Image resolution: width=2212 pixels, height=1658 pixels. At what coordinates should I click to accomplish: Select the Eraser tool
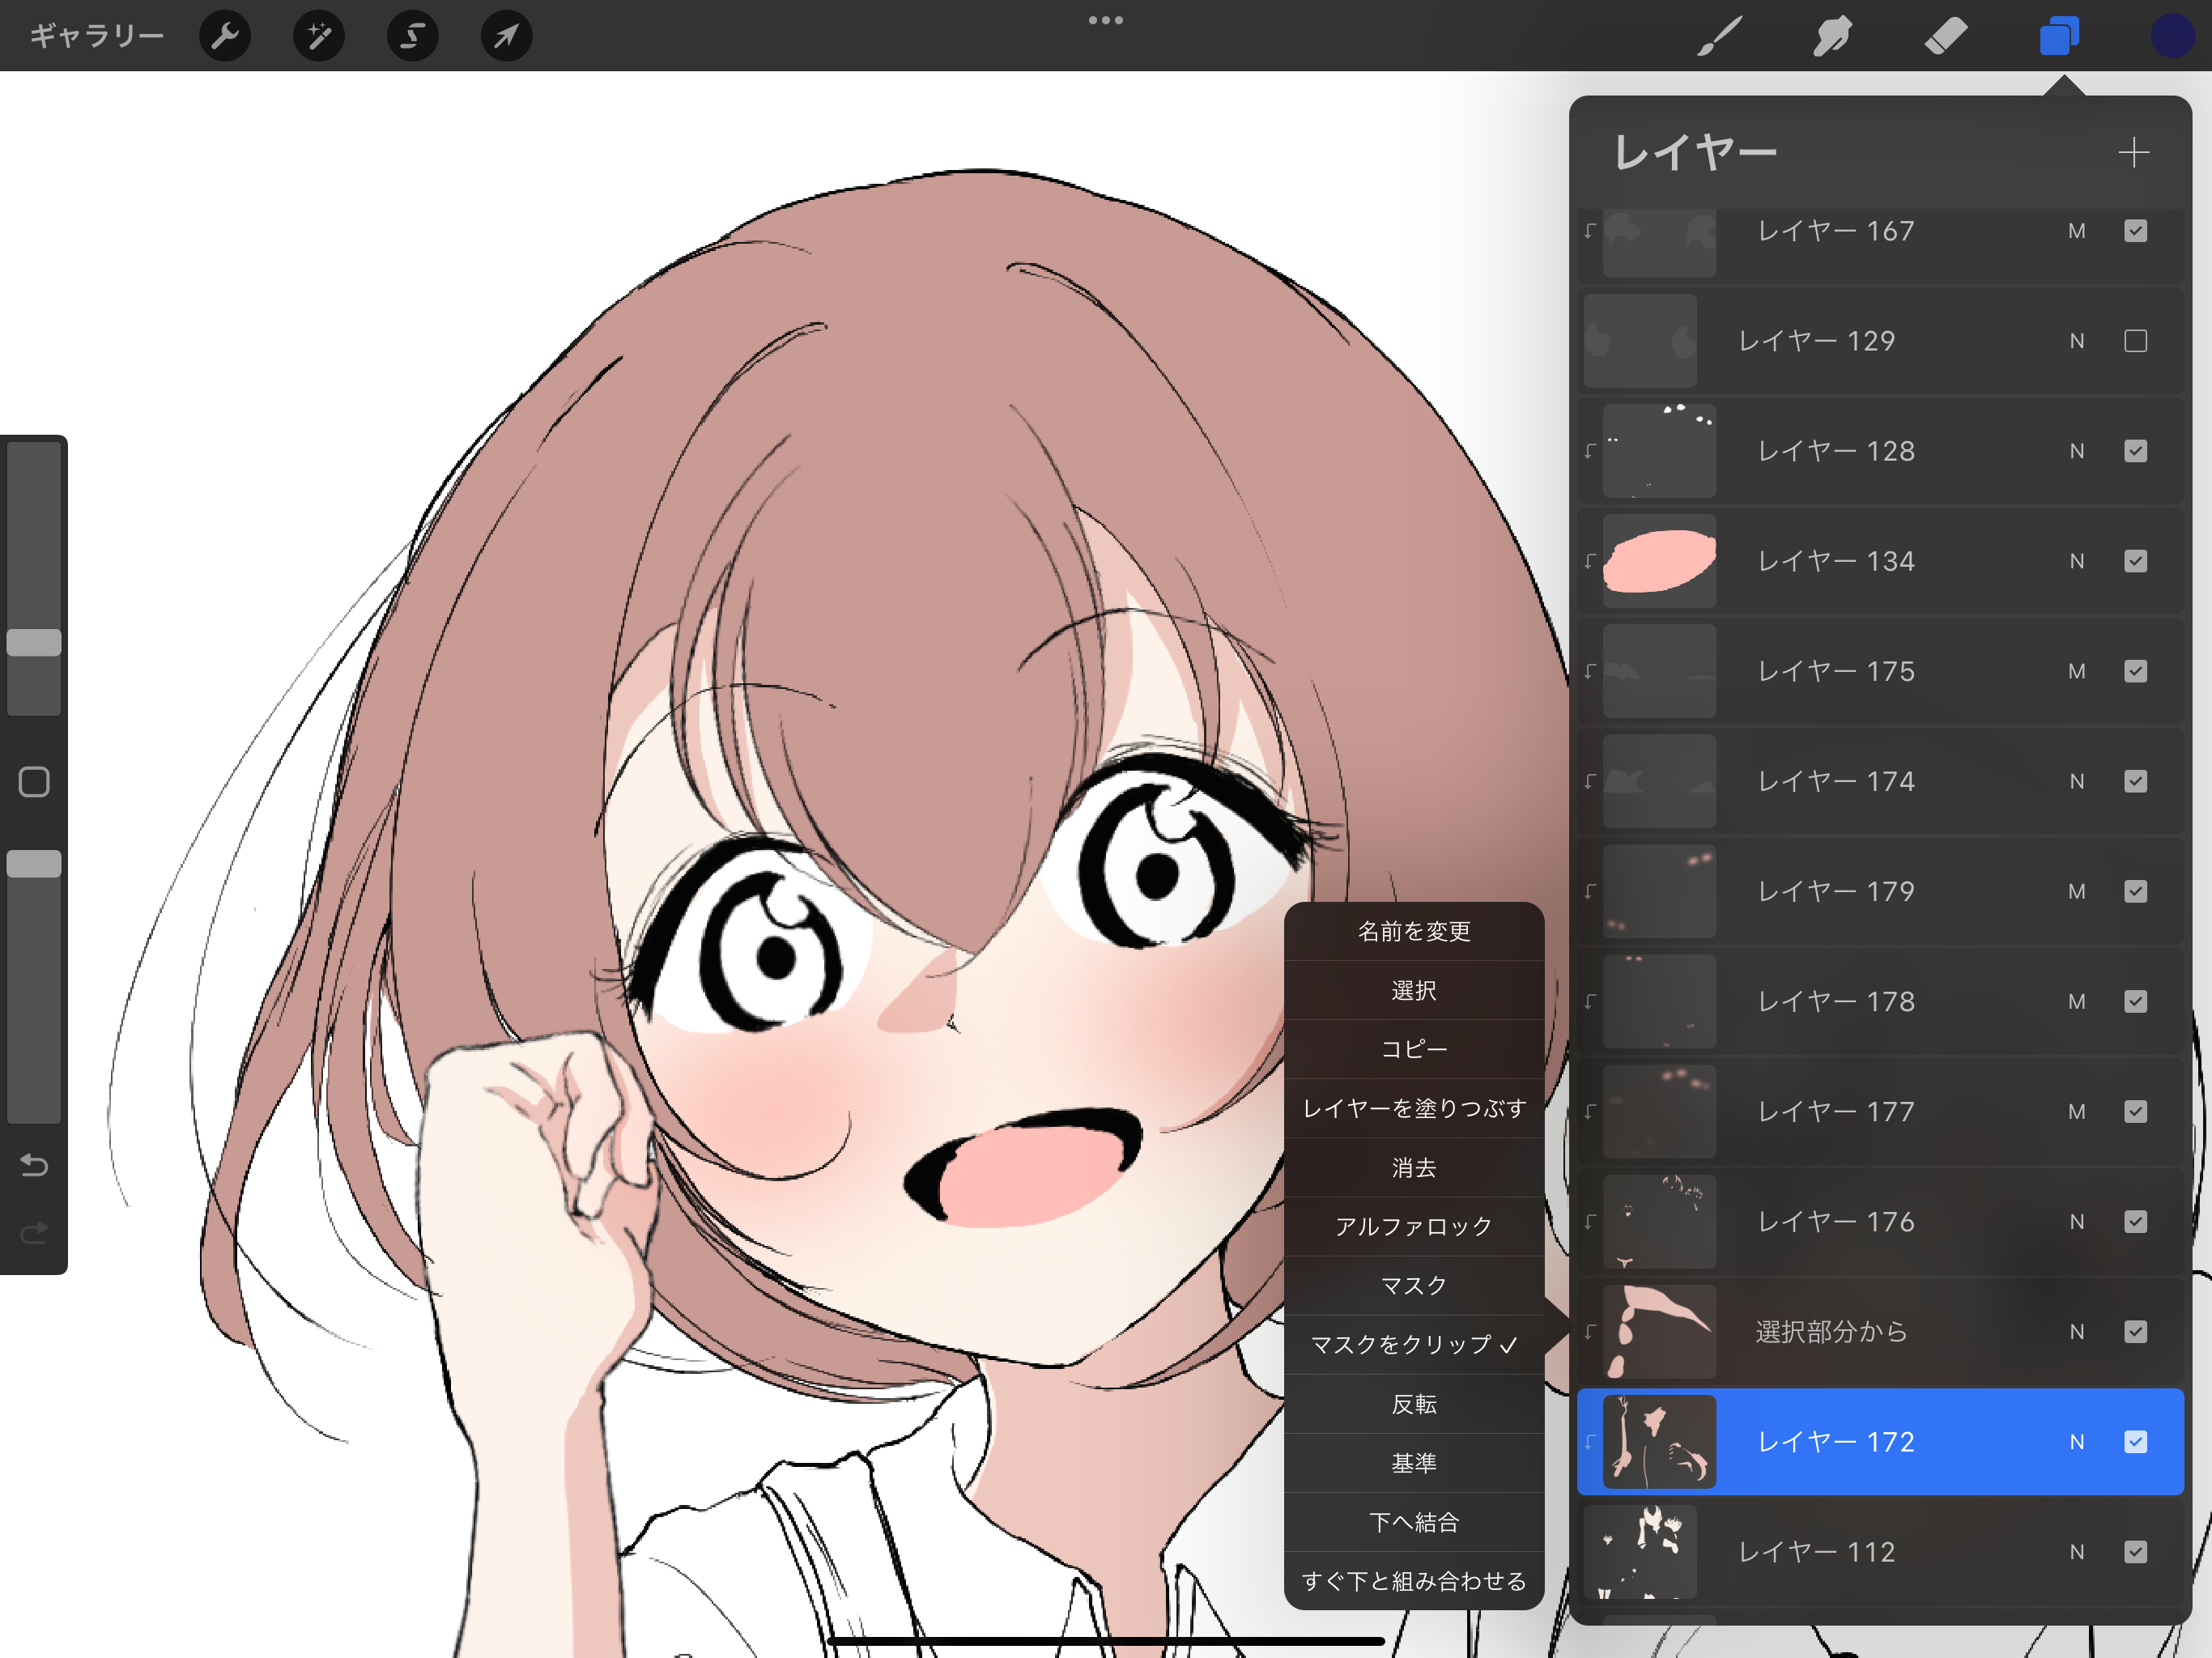(1946, 36)
